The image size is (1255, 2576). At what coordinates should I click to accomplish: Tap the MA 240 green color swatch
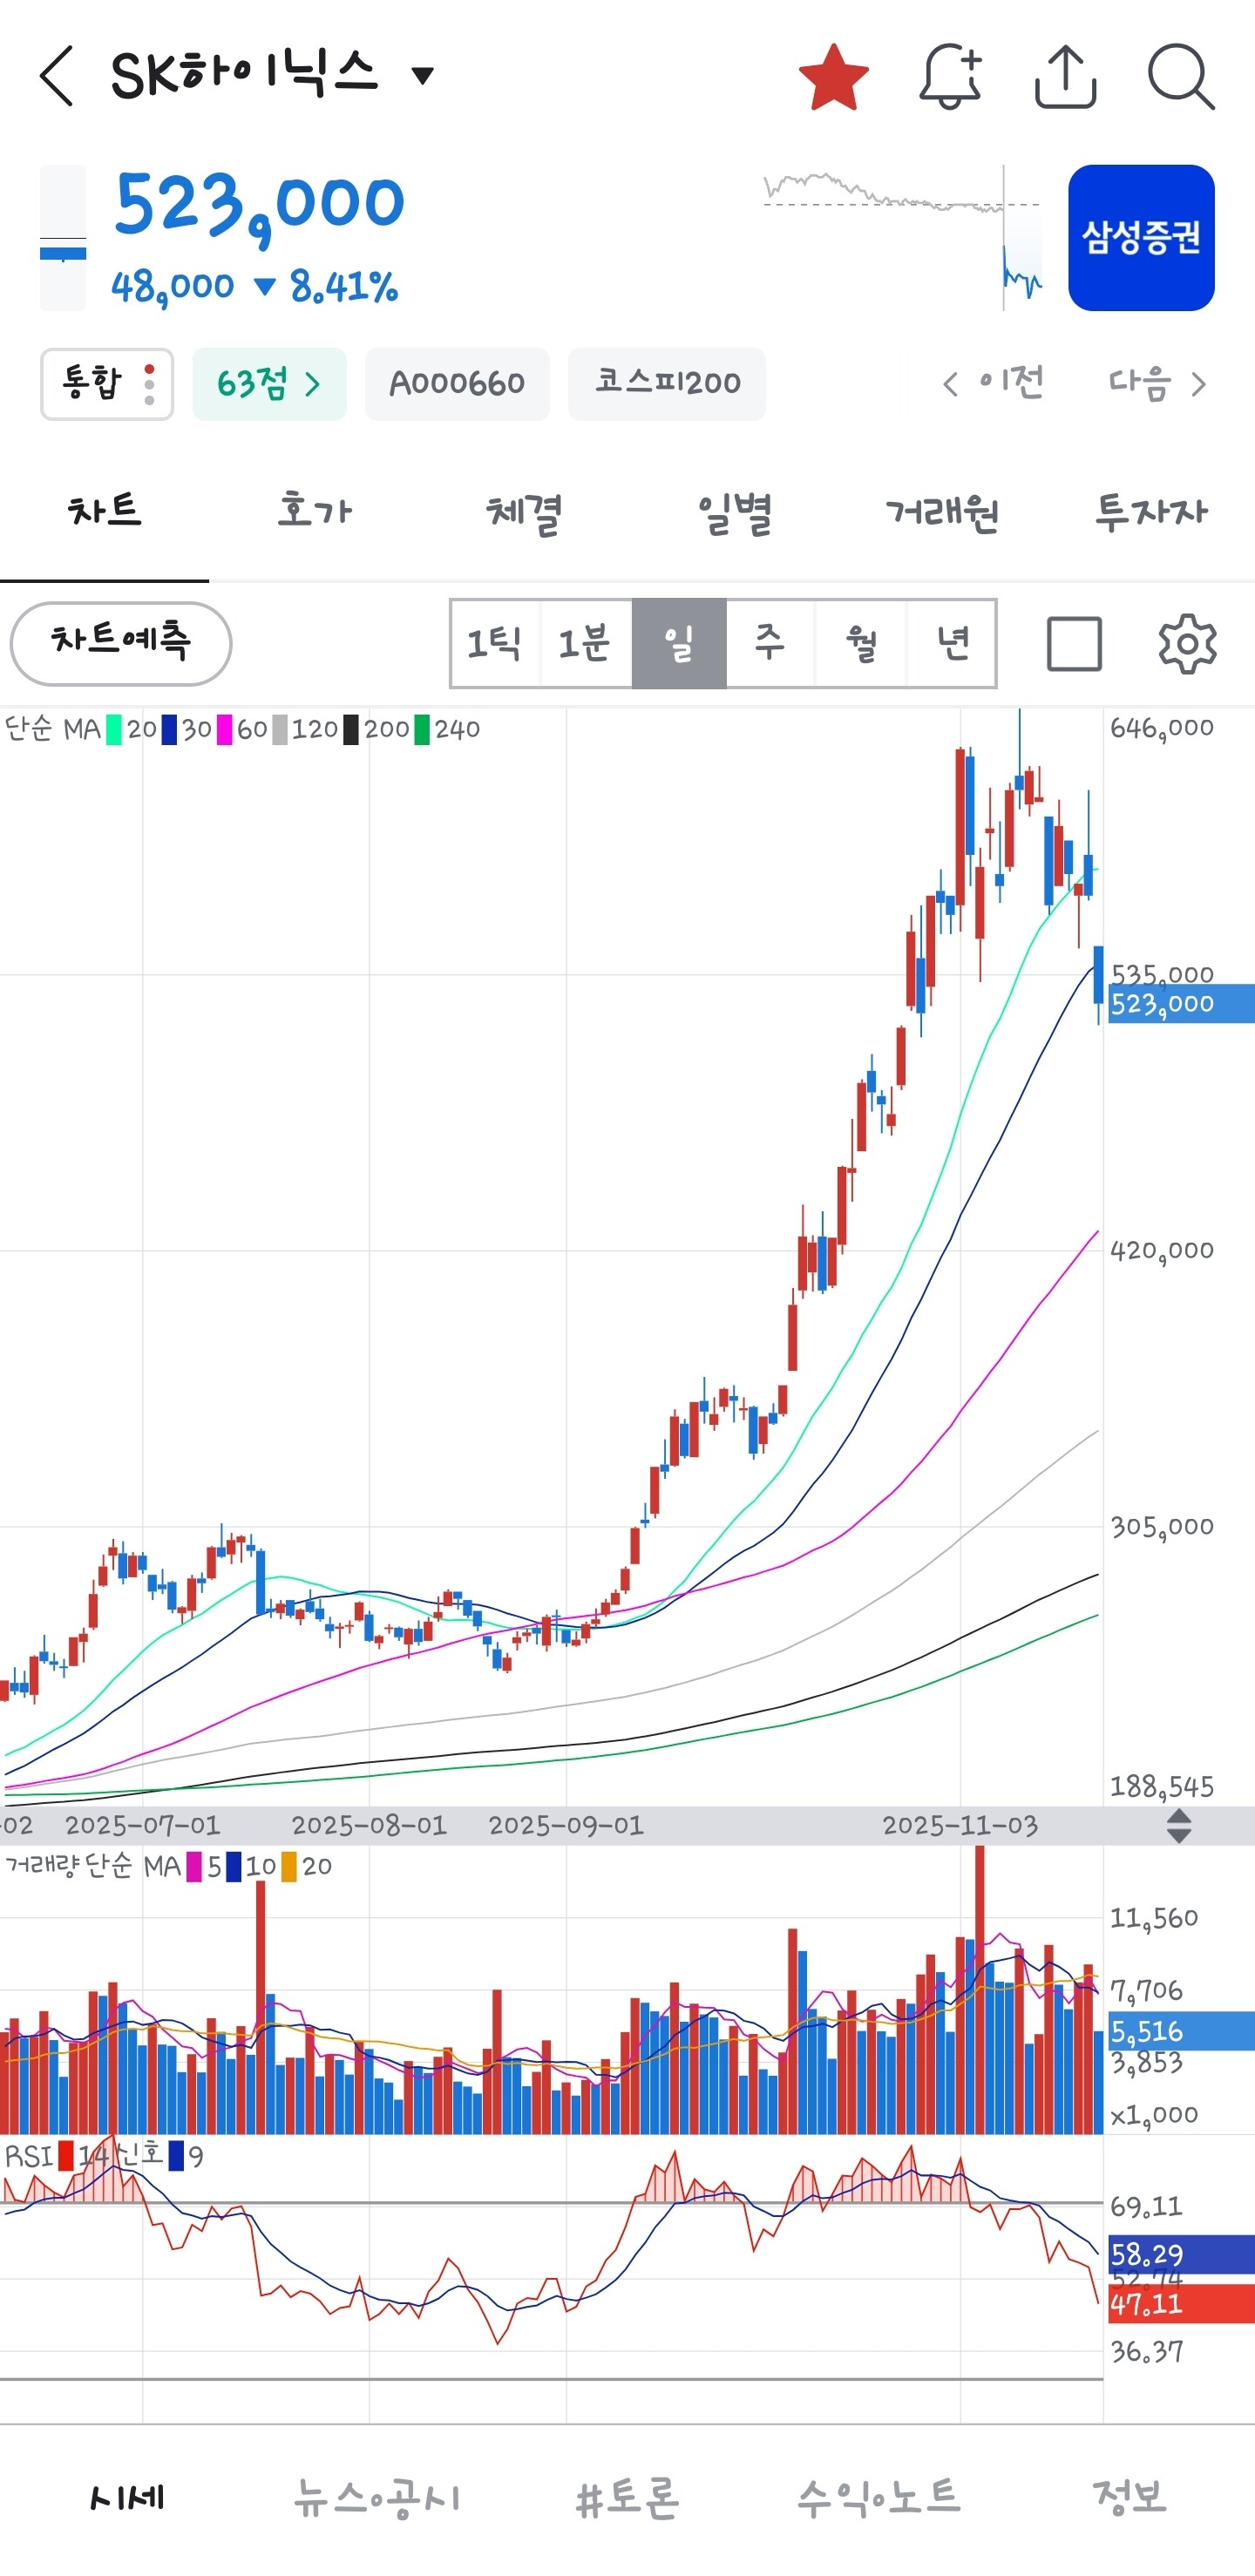(x=422, y=729)
